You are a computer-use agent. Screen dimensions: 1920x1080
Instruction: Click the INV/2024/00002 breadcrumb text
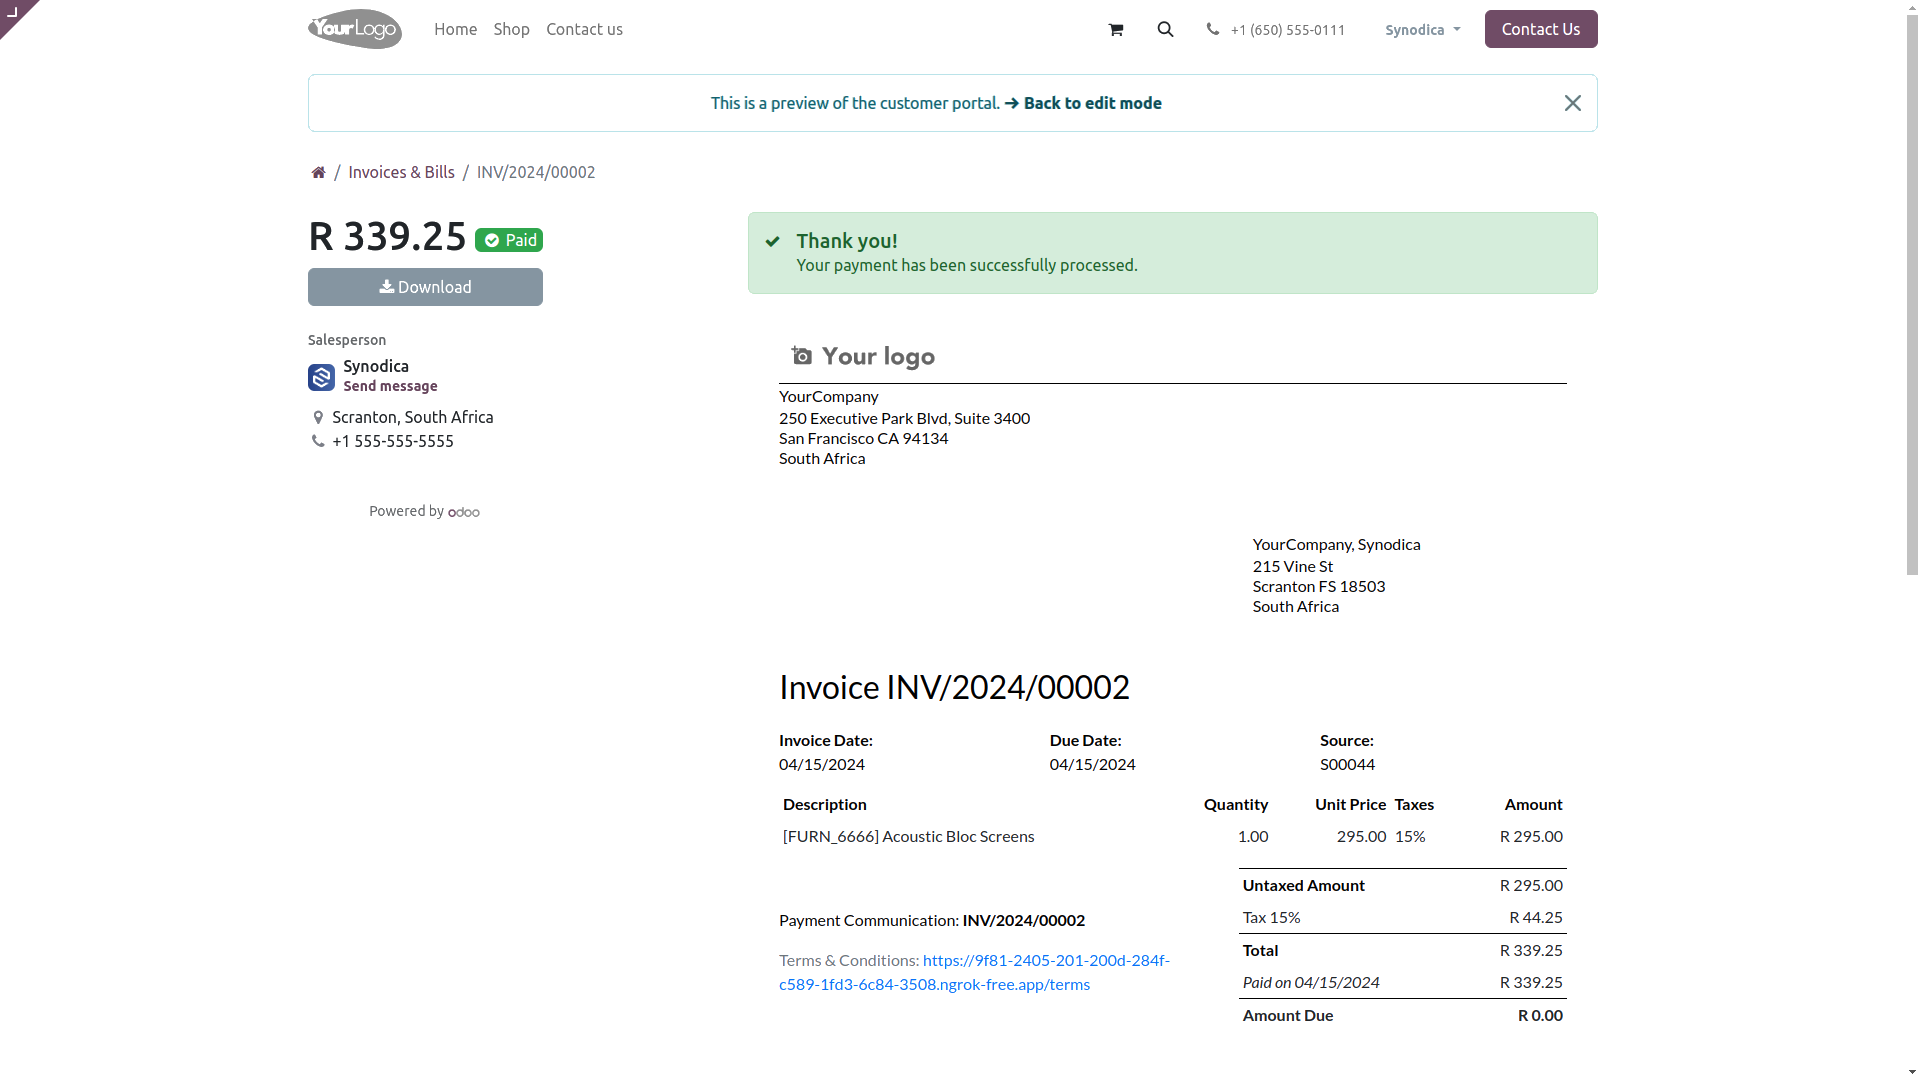536,172
